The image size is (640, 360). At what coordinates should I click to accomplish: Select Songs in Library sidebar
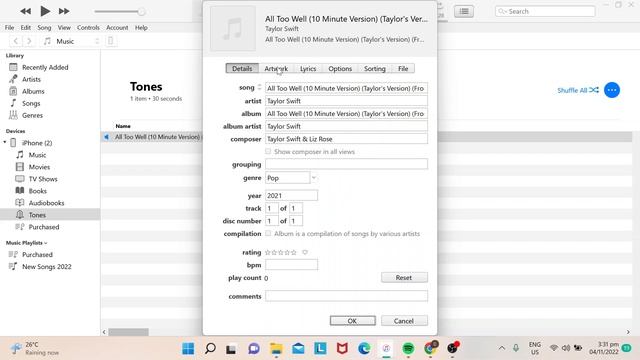[31, 103]
